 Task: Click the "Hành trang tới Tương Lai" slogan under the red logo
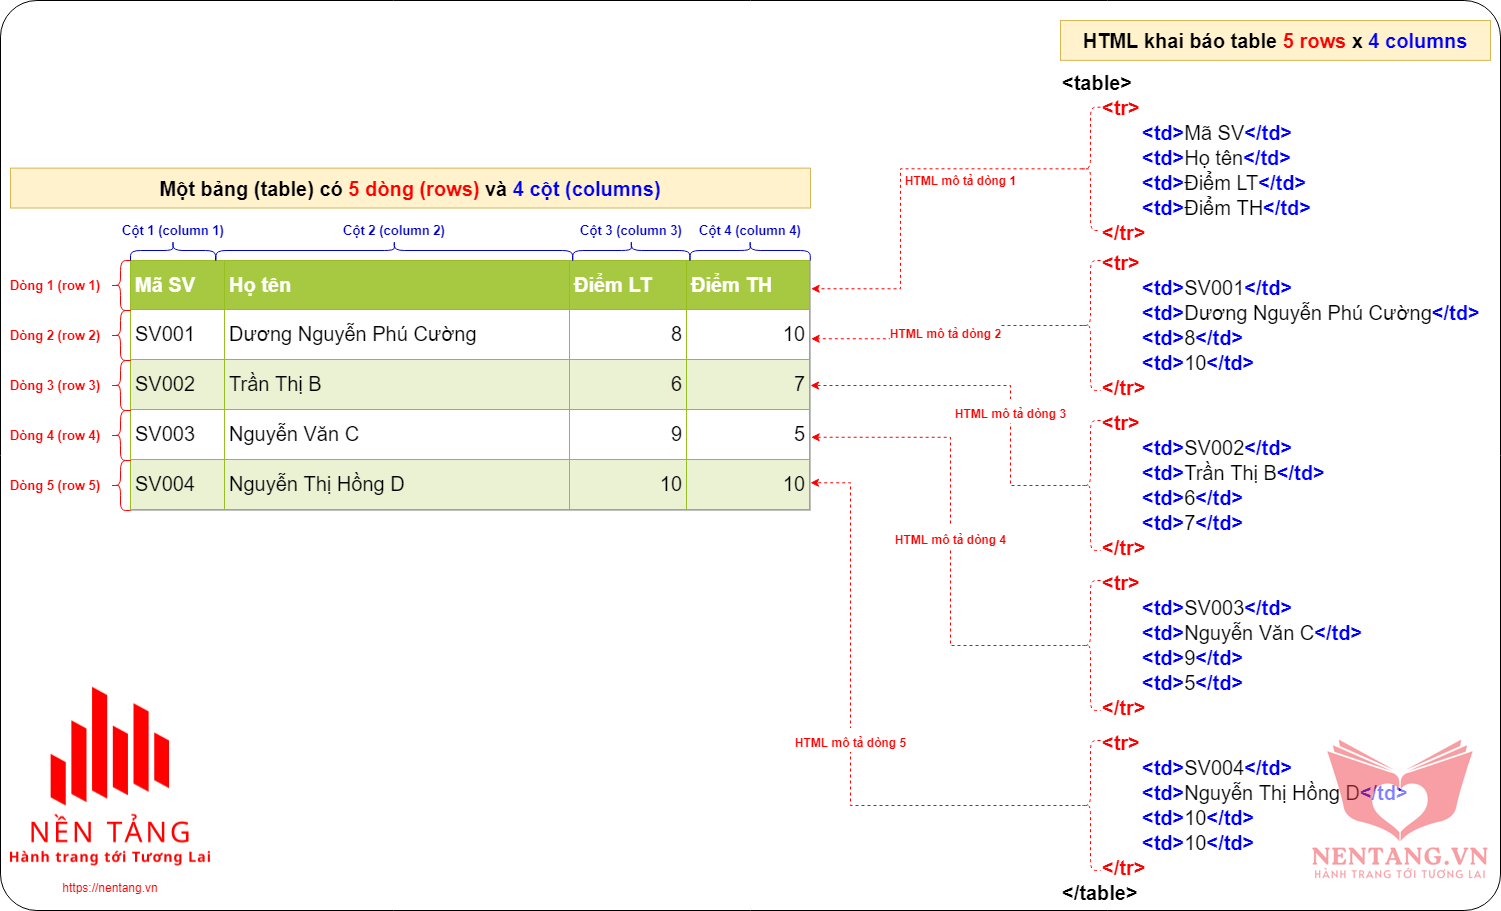pyautogui.click(x=110, y=857)
